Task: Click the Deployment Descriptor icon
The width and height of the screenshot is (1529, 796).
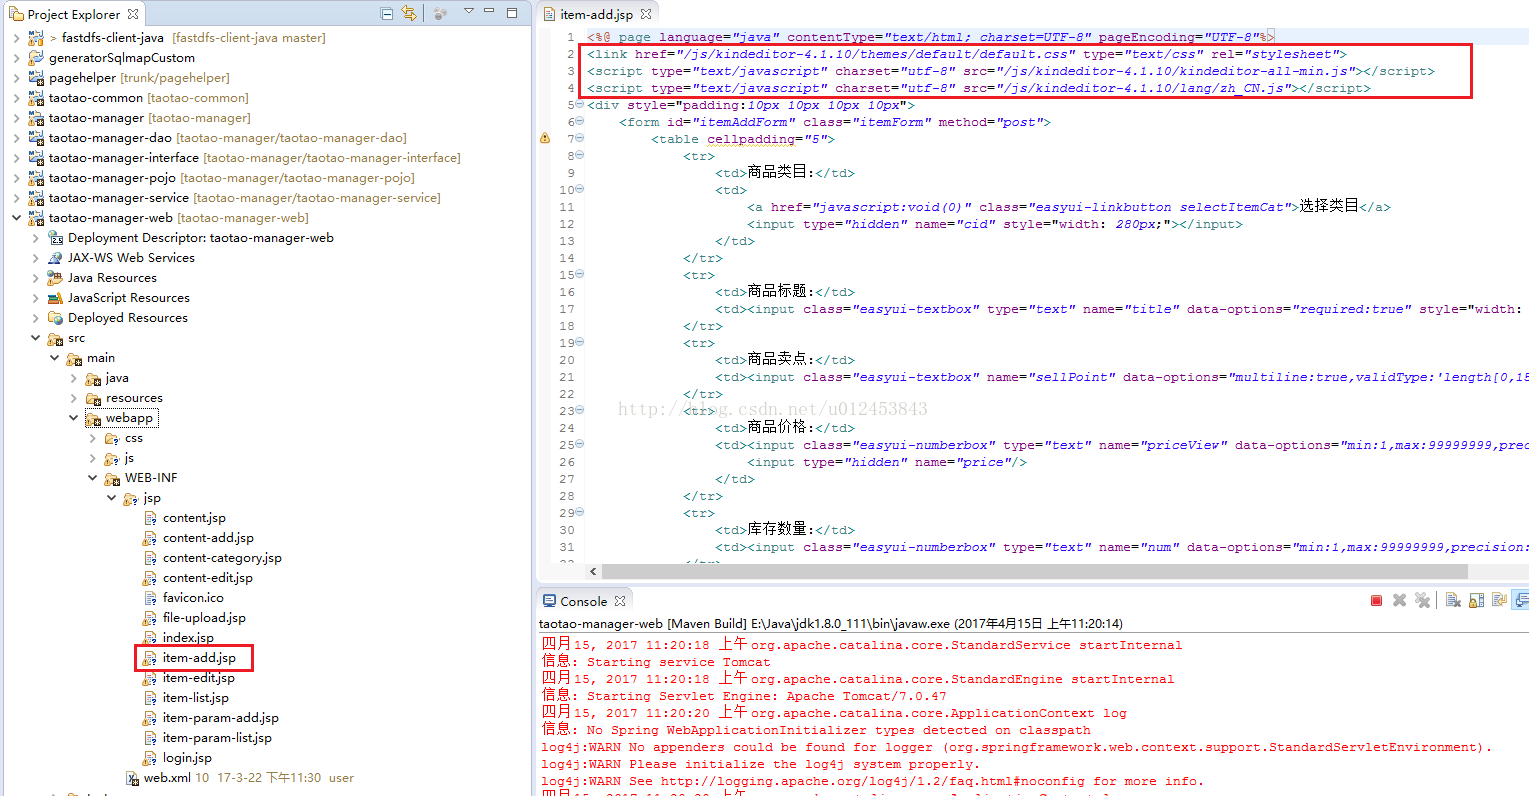Action: [x=56, y=238]
